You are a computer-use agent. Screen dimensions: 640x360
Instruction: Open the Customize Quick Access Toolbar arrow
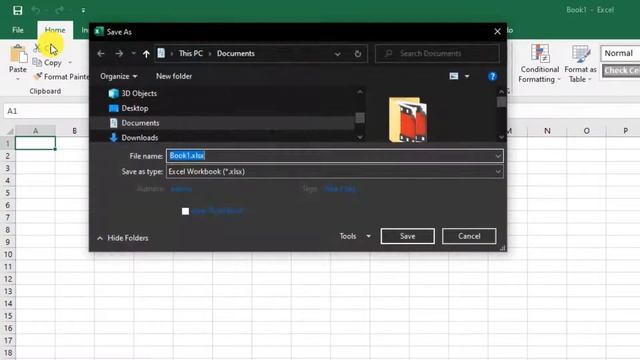(83, 11)
